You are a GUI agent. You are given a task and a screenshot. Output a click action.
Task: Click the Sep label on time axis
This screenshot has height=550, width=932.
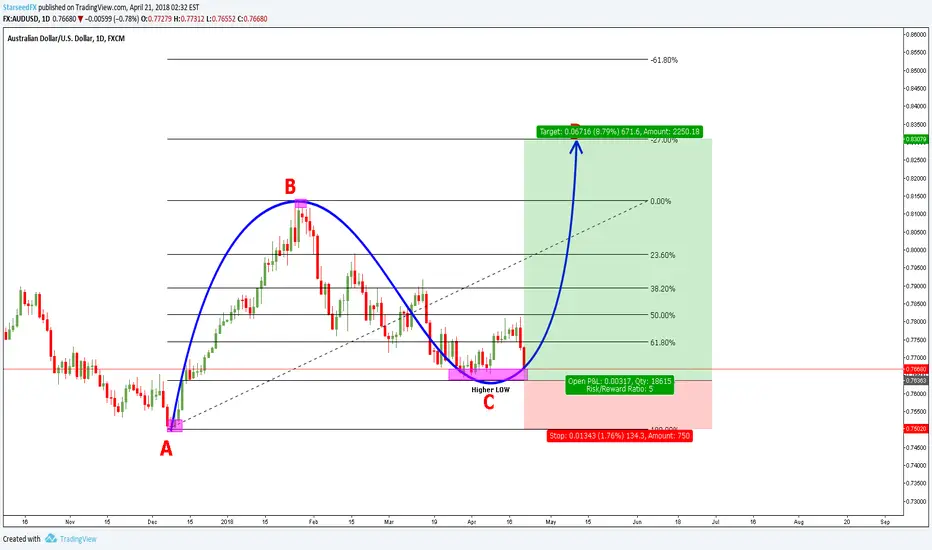click(885, 522)
